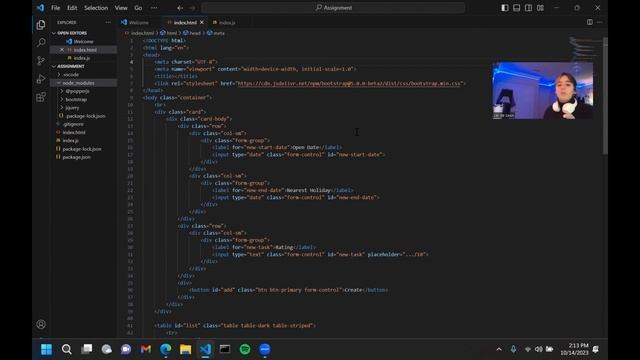Collapse the ASSIGNMENT folder section
This screenshot has height=360, width=640.
[x=54, y=66]
